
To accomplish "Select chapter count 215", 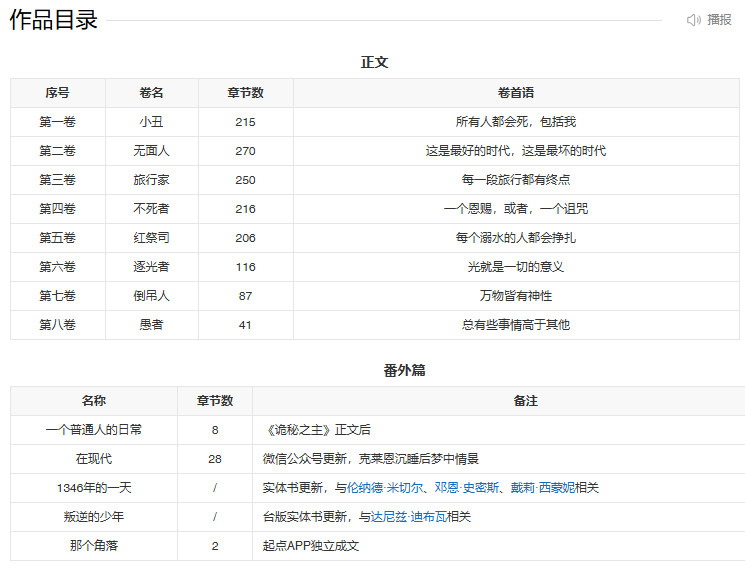I will [x=246, y=122].
